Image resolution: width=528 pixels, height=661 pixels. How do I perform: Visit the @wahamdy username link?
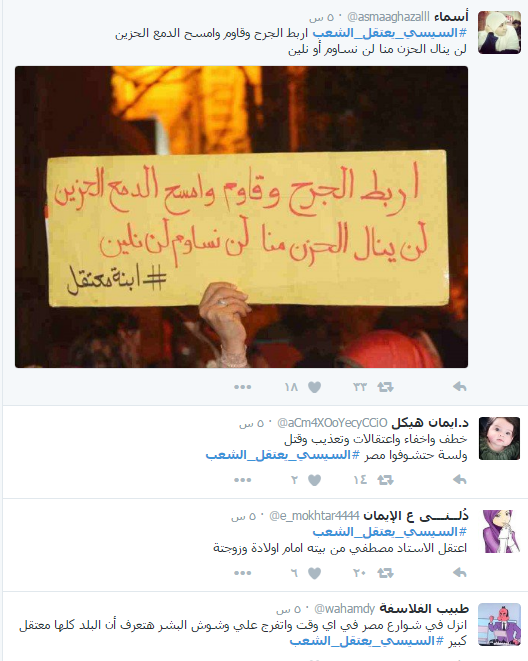345,609
